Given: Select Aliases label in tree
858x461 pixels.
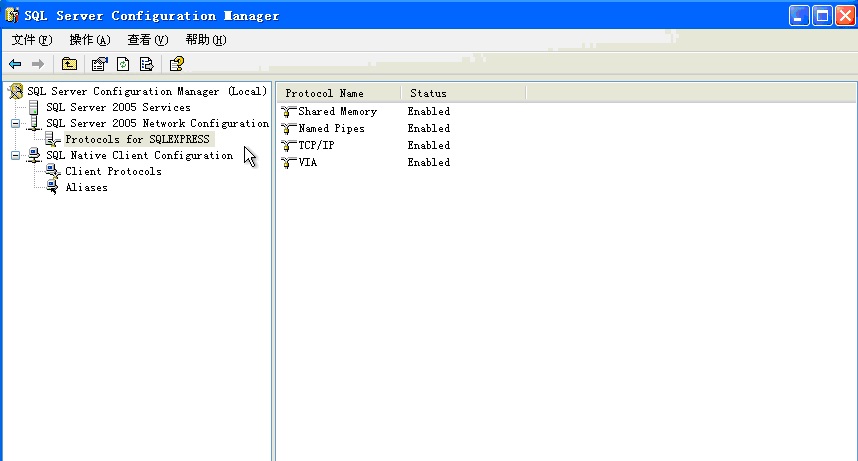Looking at the screenshot, I should pyautogui.click(x=86, y=187).
